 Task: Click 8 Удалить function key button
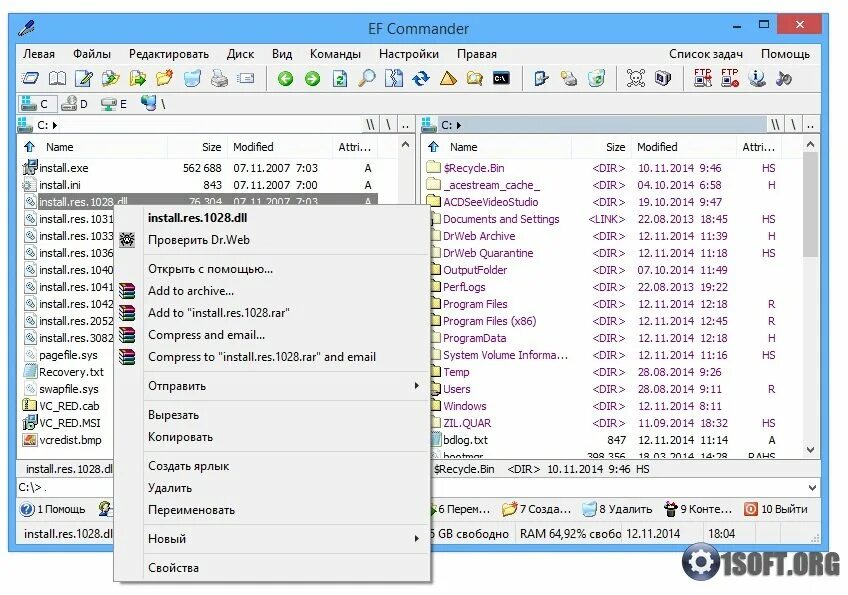tap(618, 509)
